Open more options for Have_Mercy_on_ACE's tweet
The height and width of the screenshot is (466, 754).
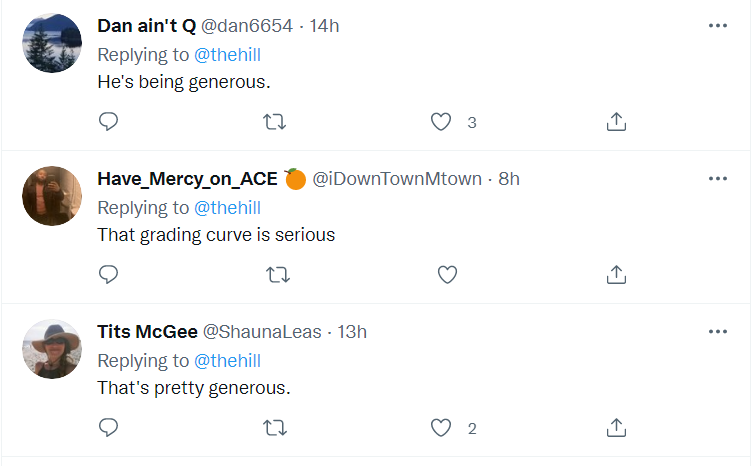pyautogui.click(x=717, y=179)
